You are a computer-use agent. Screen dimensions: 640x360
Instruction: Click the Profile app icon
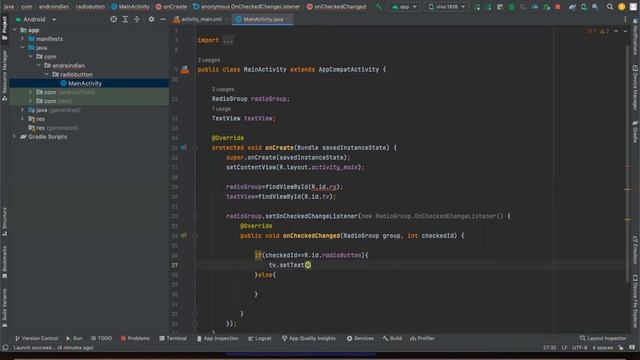pyautogui.click(x=535, y=7)
